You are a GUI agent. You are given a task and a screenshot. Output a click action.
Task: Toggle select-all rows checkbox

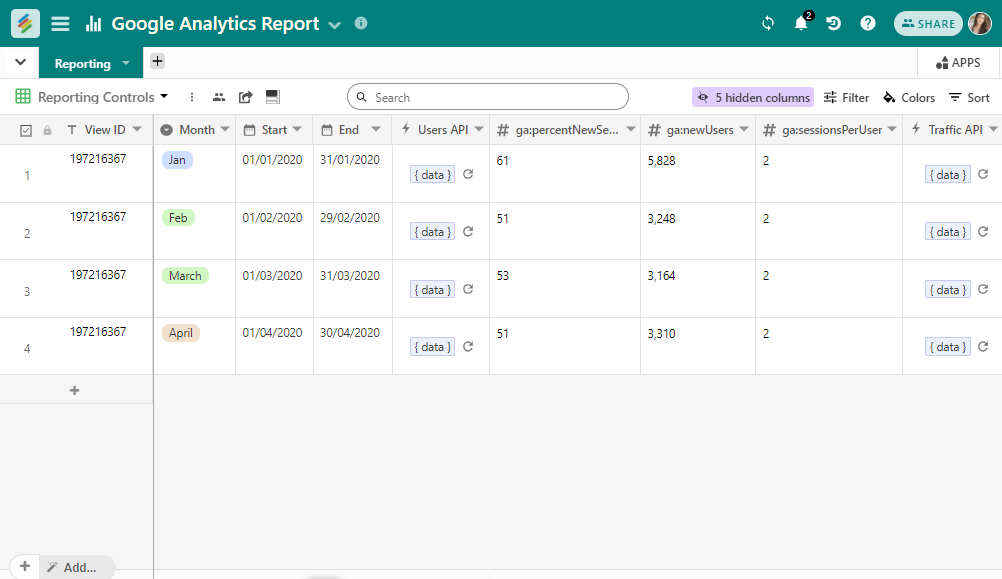point(26,130)
